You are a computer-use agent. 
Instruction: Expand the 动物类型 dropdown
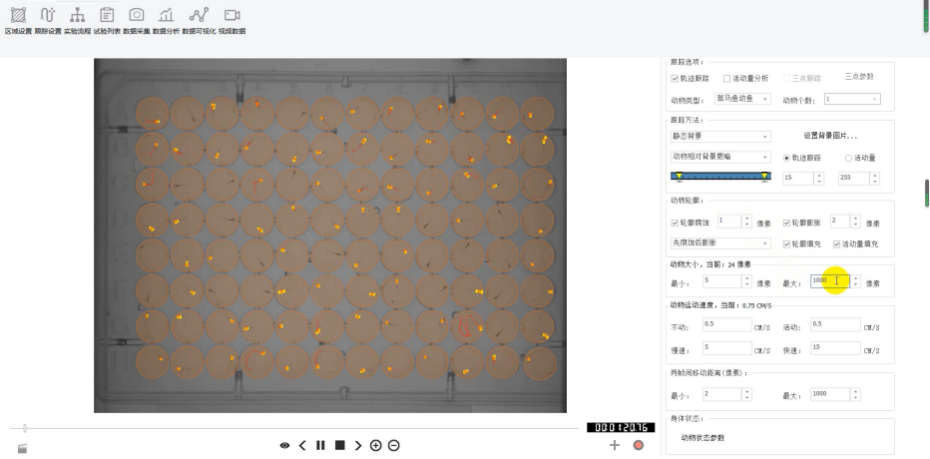tap(743, 99)
